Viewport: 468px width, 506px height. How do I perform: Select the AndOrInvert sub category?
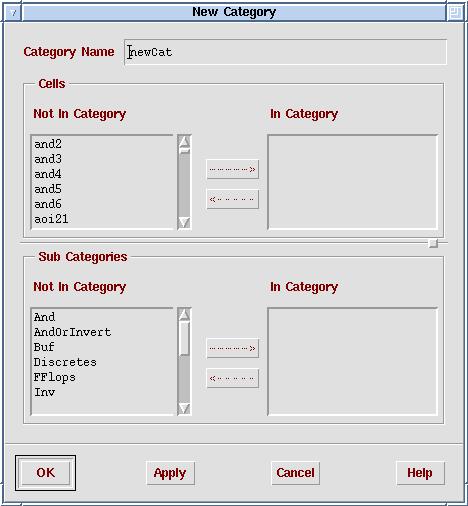(72, 332)
